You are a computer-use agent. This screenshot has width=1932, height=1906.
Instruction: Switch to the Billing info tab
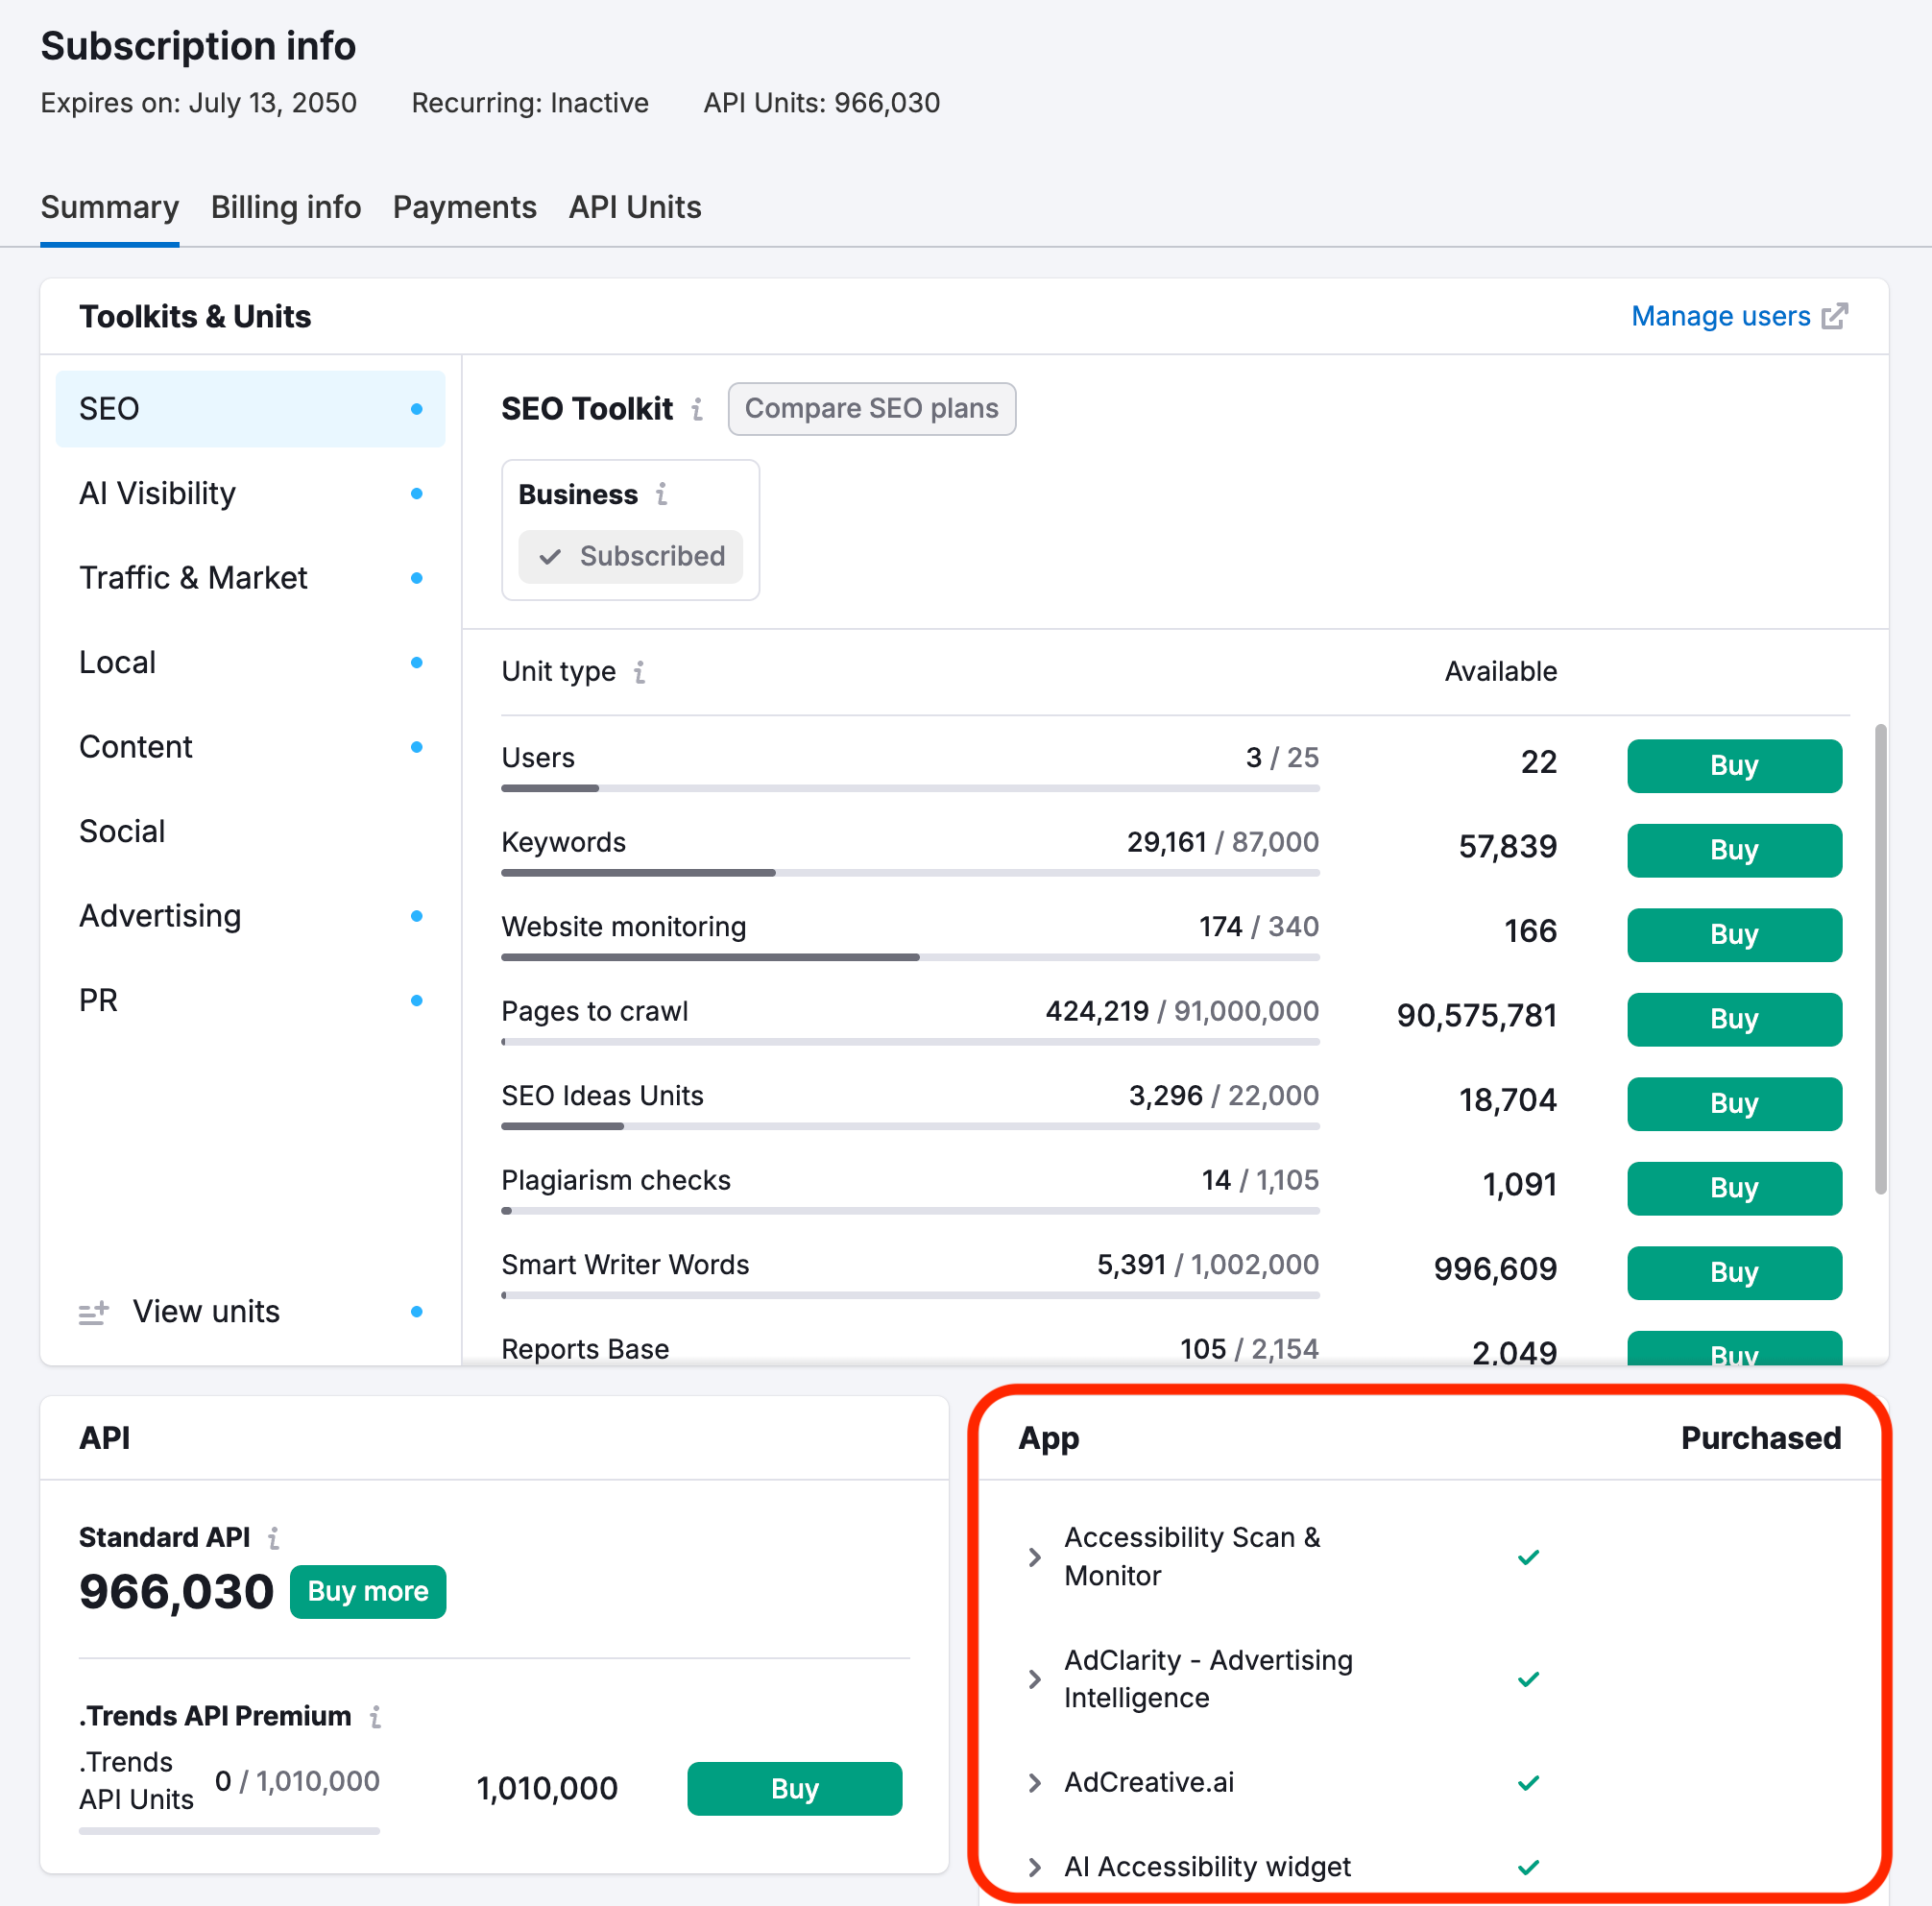(x=286, y=207)
